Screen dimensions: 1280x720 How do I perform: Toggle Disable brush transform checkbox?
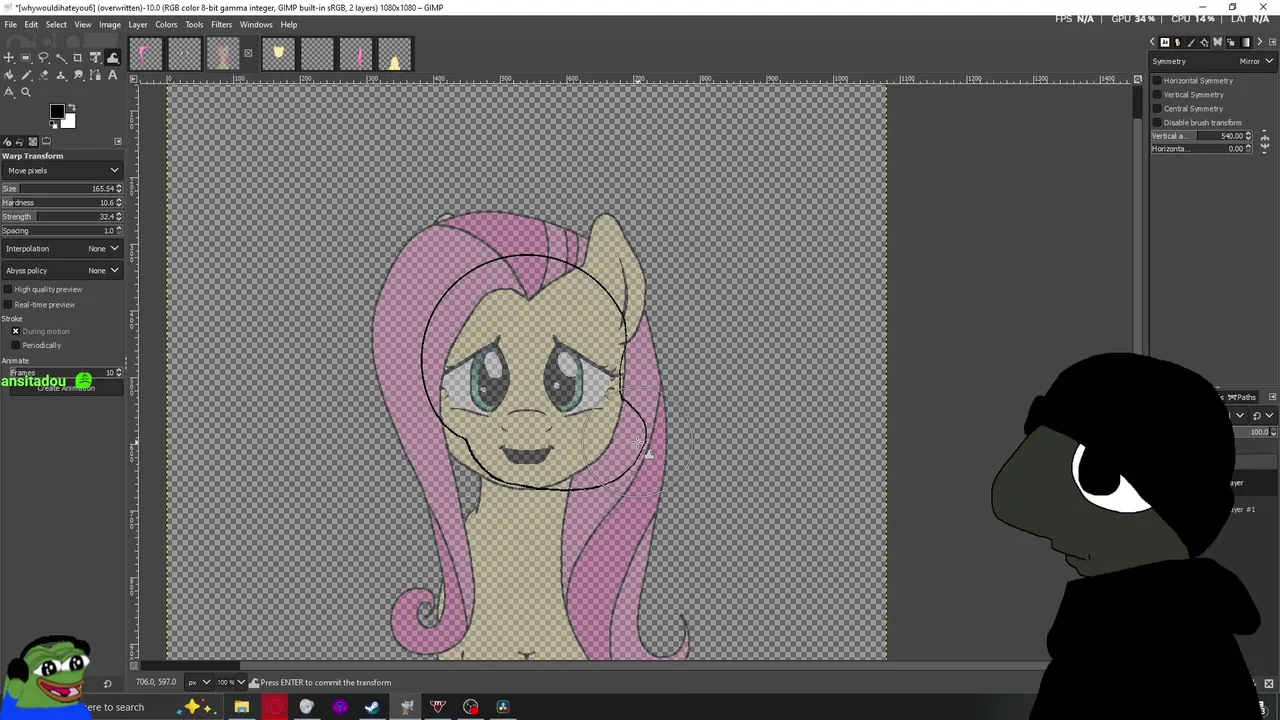click(1157, 122)
